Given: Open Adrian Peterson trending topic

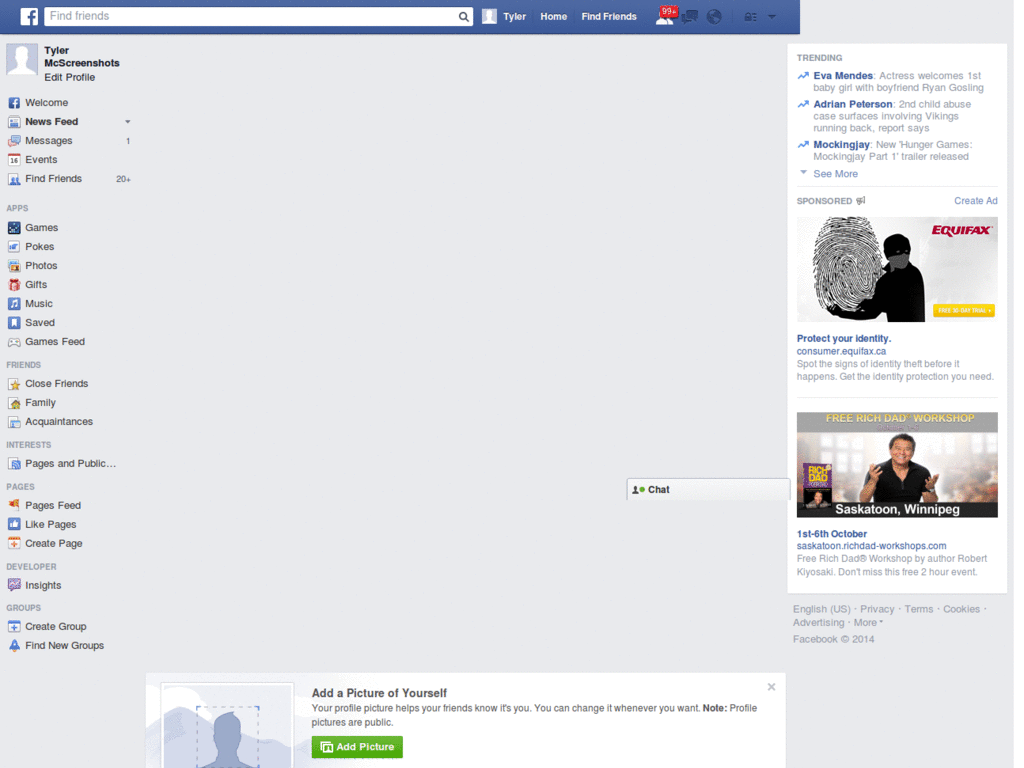Looking at the screenshot, I should (x=852, y=104).
